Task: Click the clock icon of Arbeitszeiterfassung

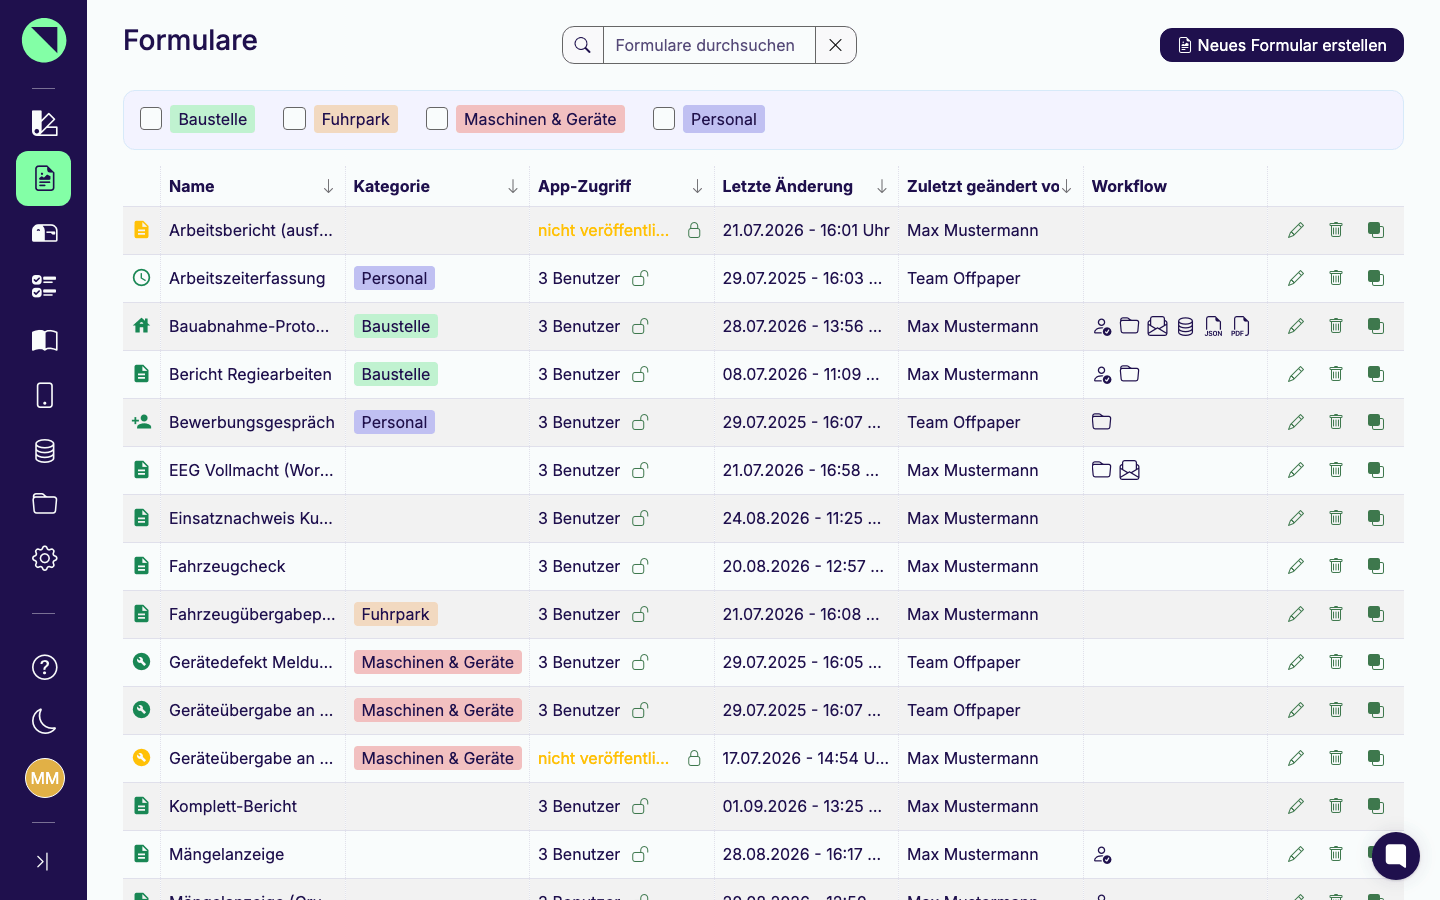Action: [x=141, y=278]
